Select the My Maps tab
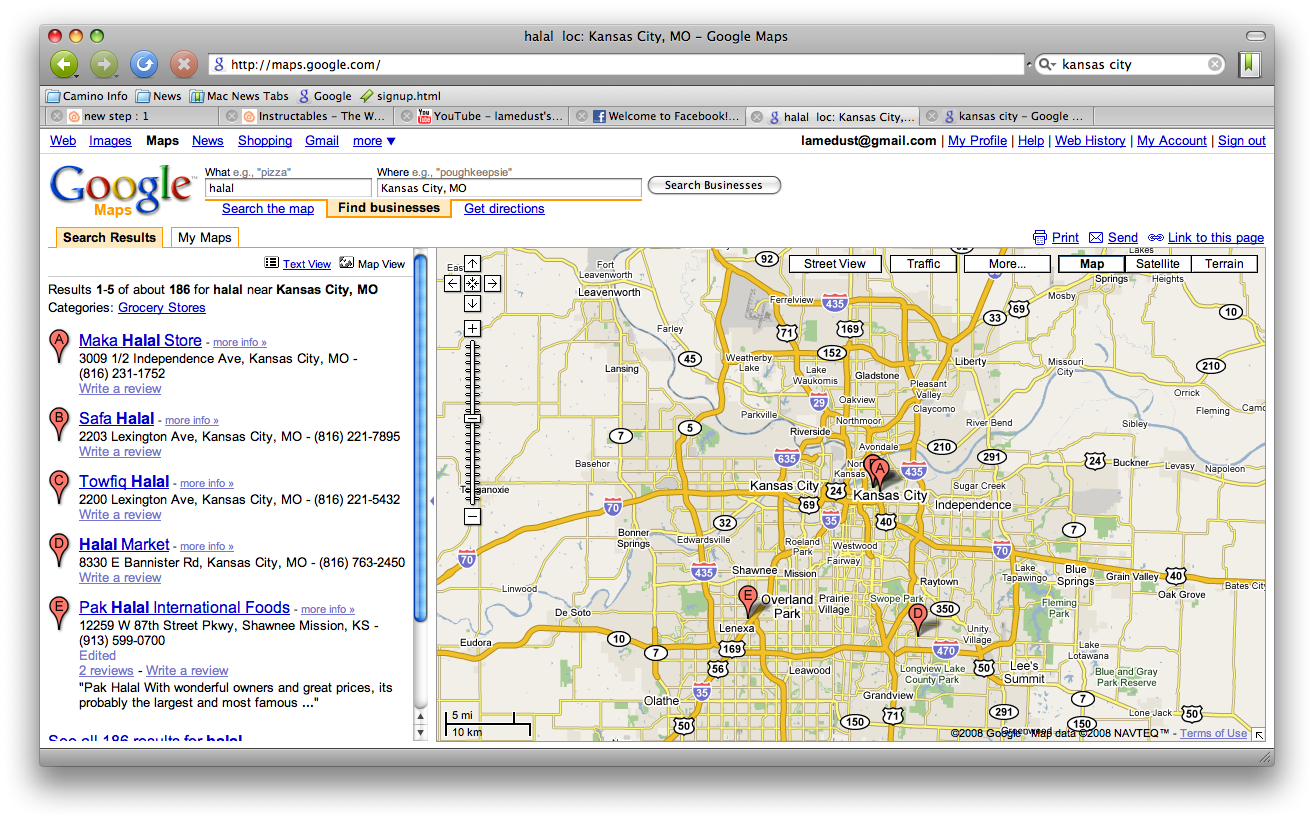The image size is (1314, 821). click(204, 237)
